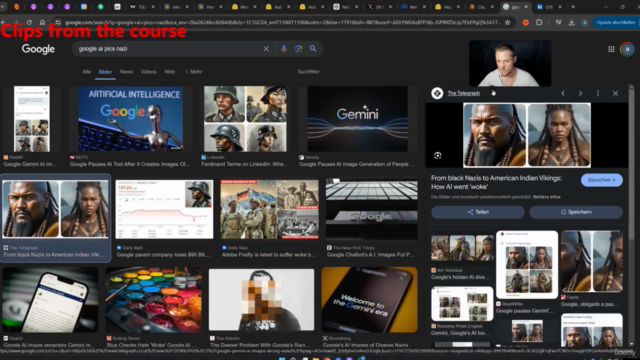Show previous image in preview panel
Viewport: 640px width, 360px height.
563,93
